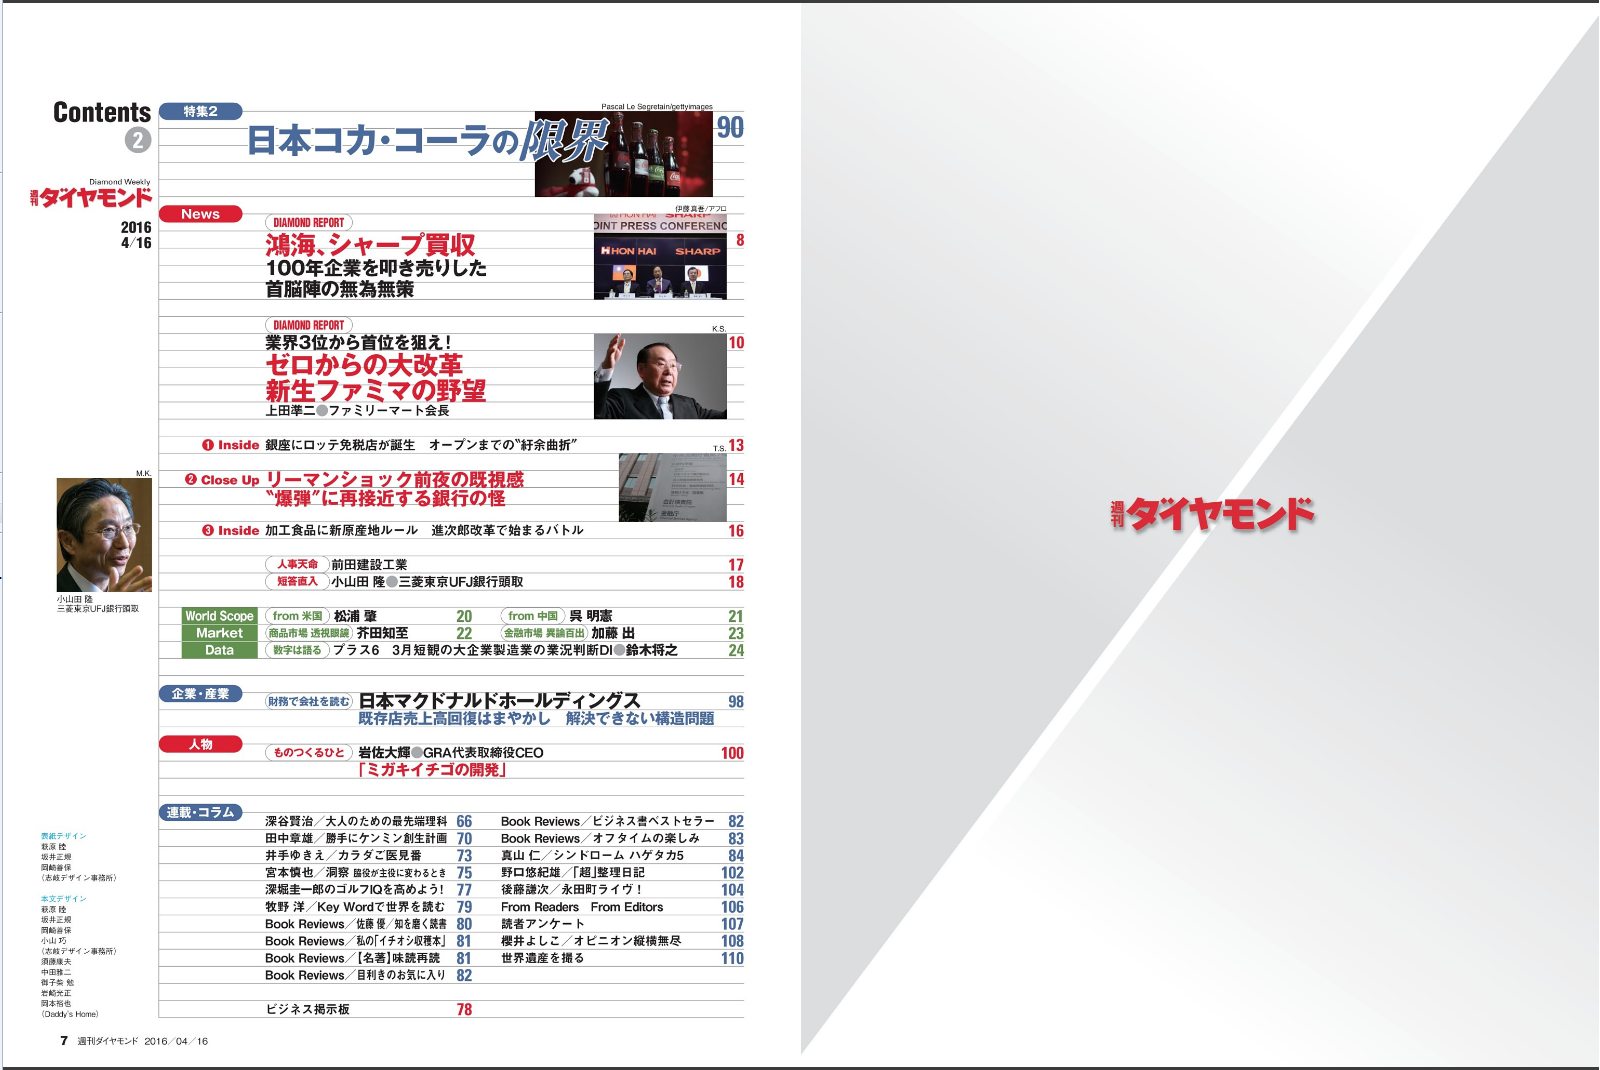Click the 2016 4/16 issue date
Viewport: 1600px width, 1070px height.
pyautogui.click(x=136, y=235)
